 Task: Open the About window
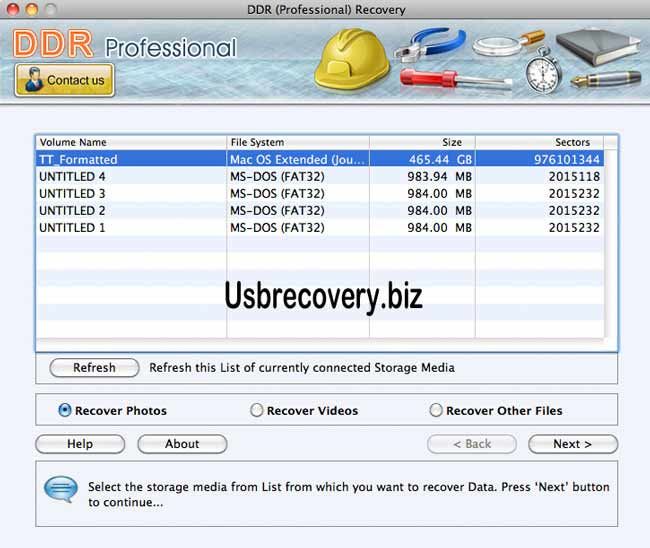point(182,444)
